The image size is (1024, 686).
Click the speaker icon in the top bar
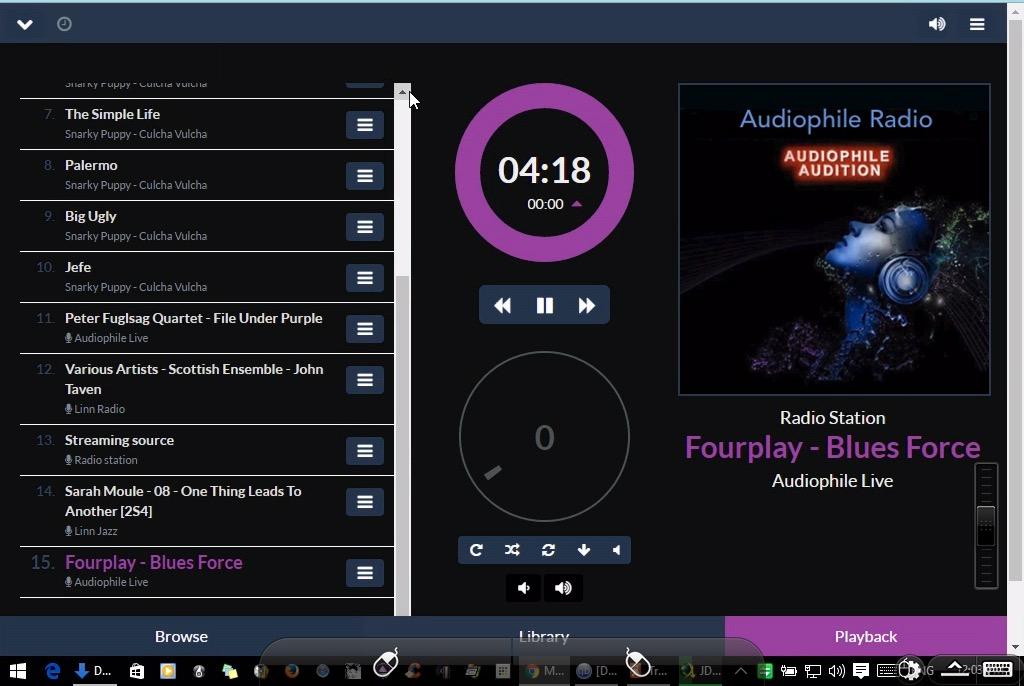coord(936,24)
